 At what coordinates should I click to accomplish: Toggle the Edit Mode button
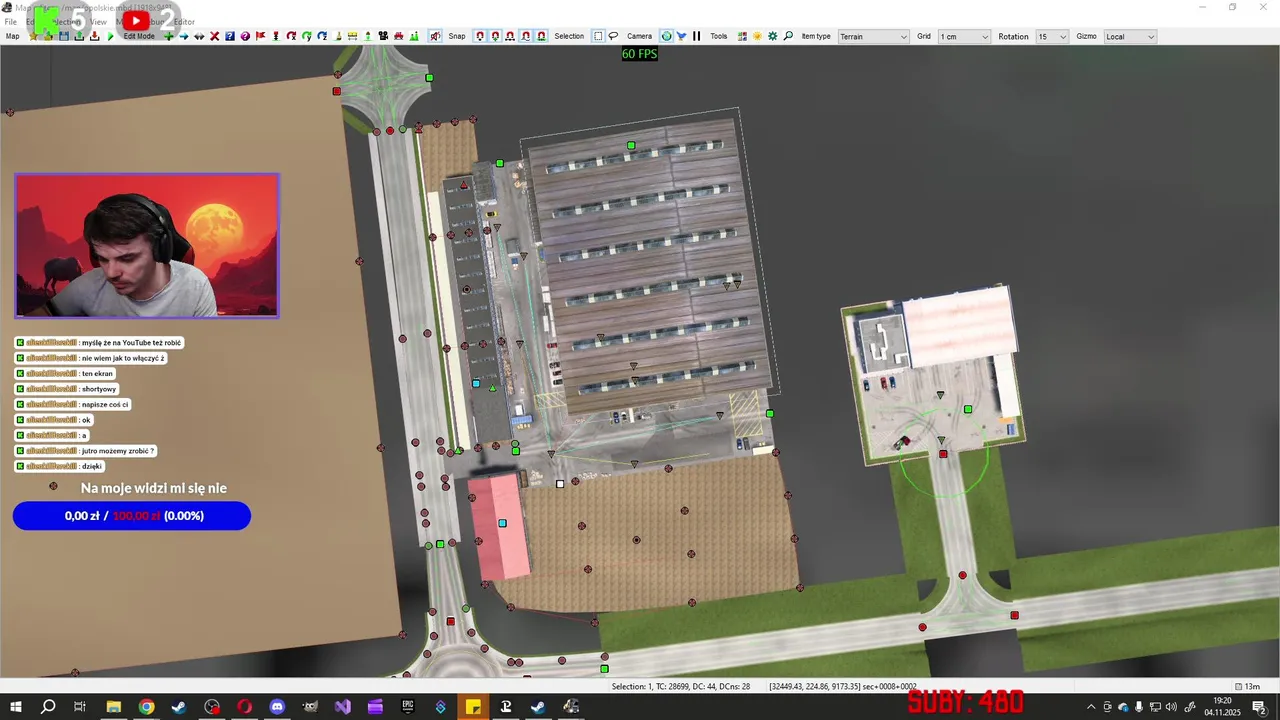(x=139, y=36)
